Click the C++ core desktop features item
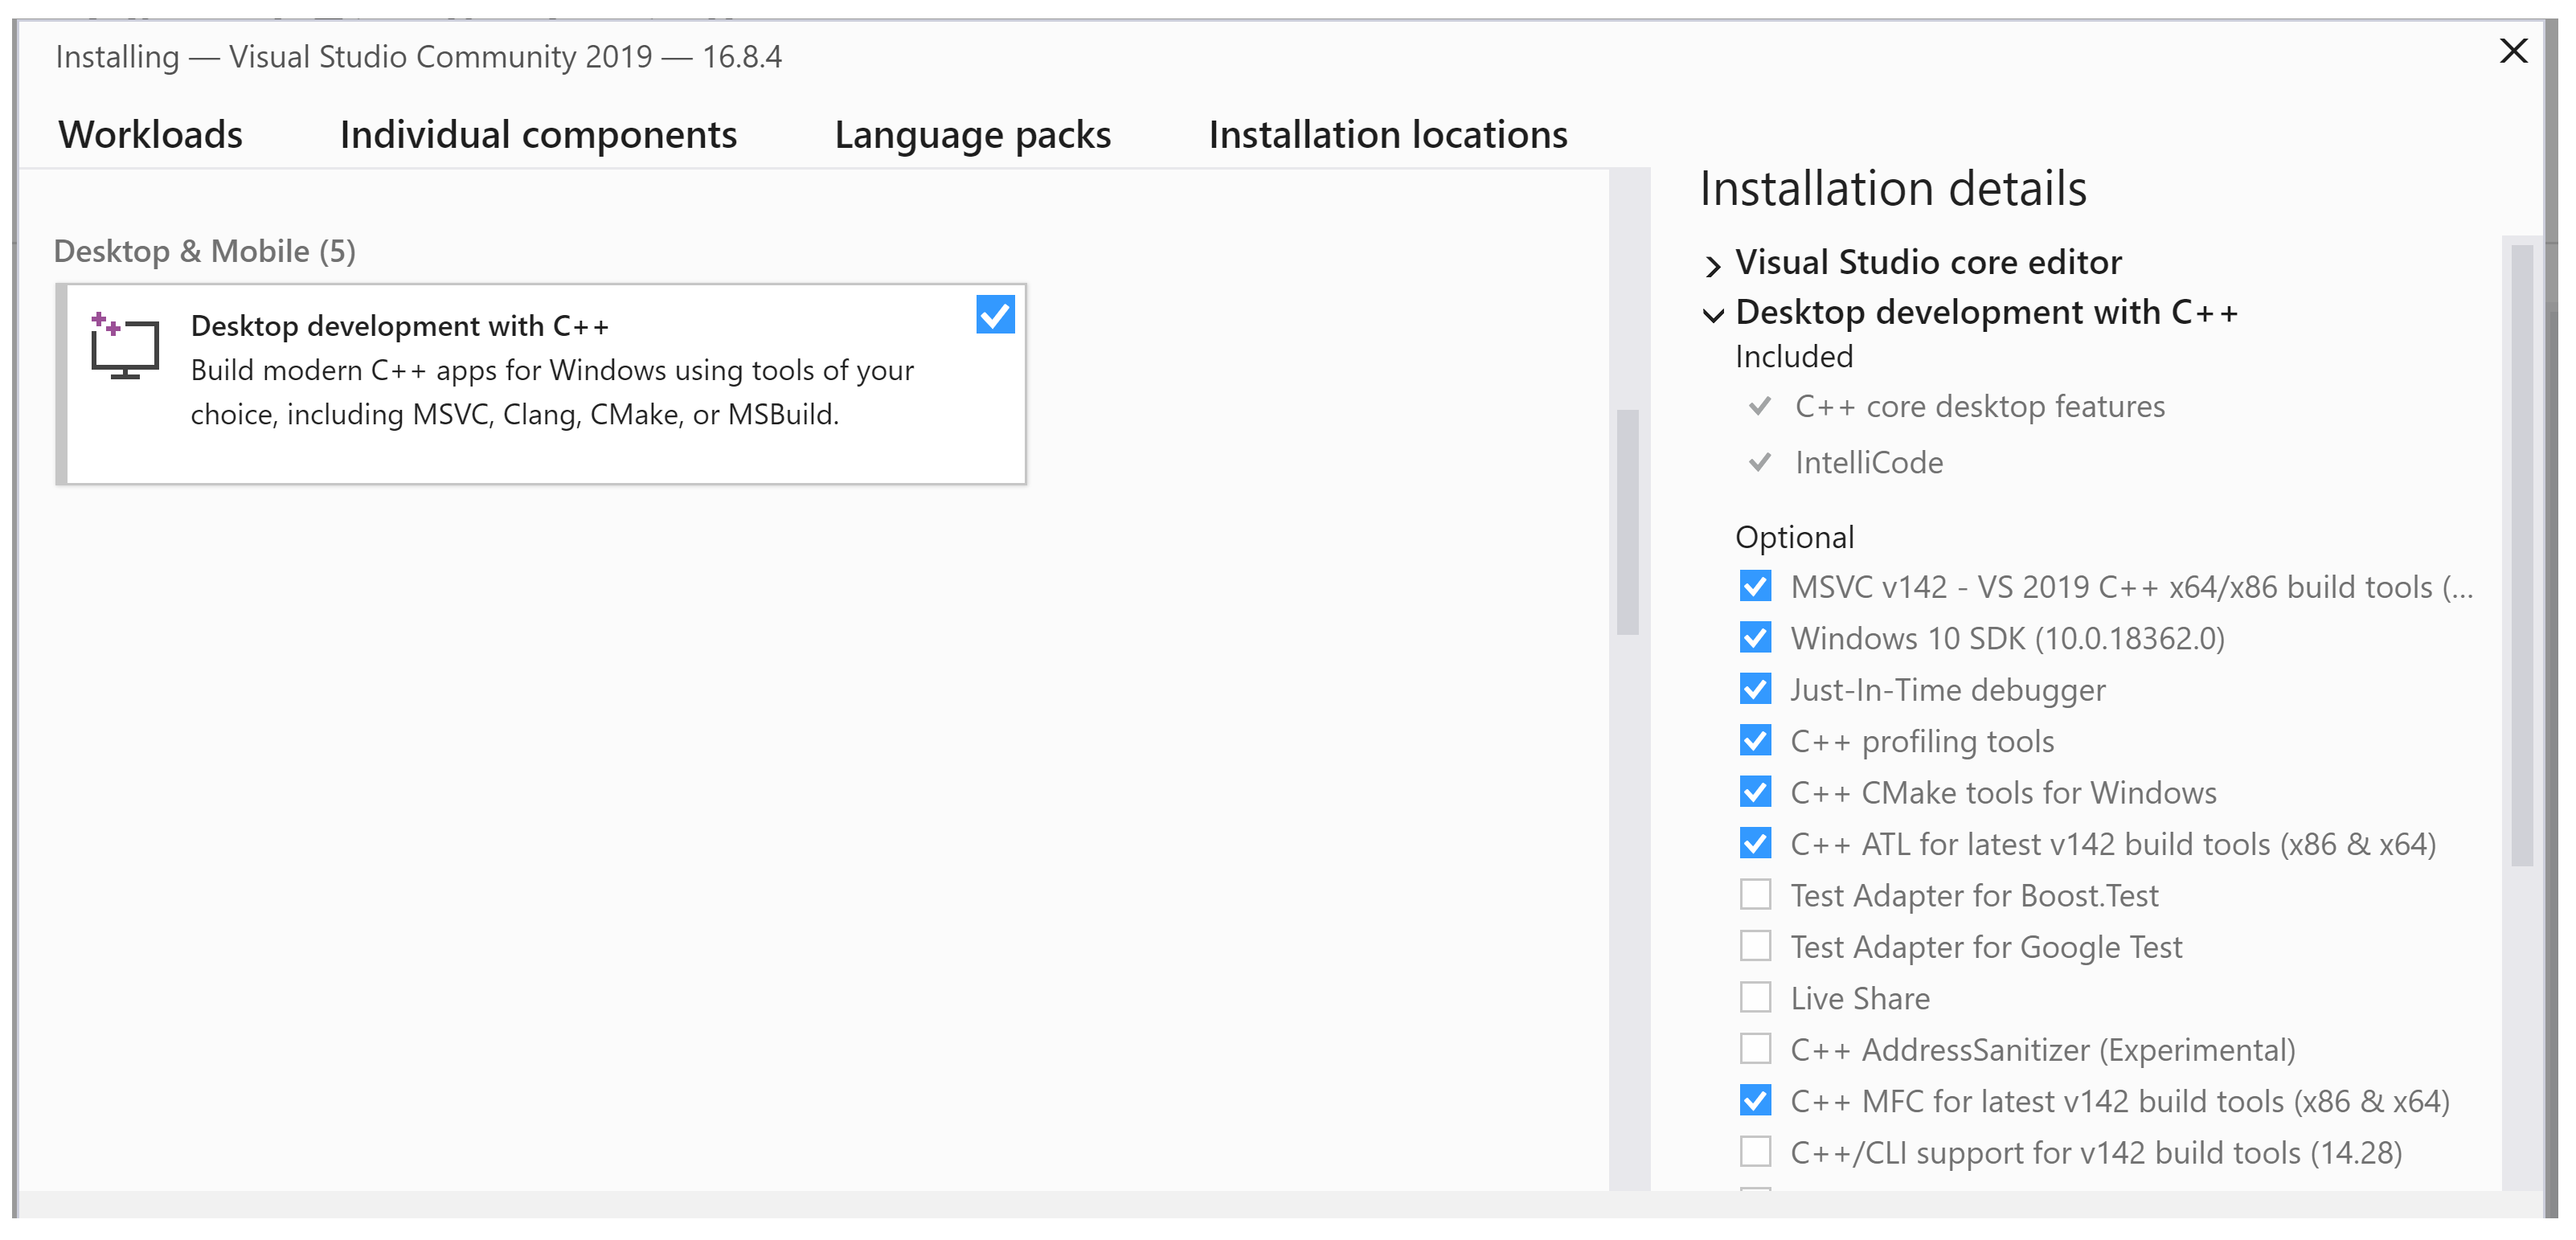The height and width of the screenshot is (1240, 2576). coord(1979,407)
